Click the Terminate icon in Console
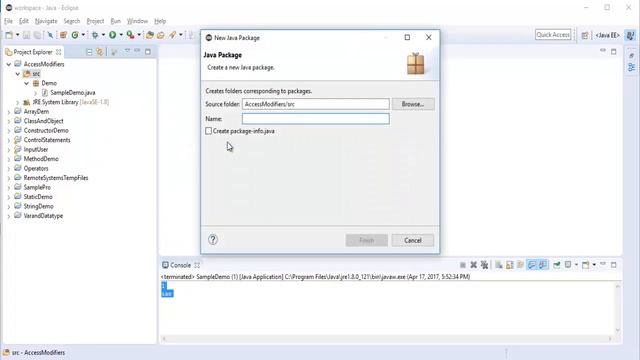 point(462,265)
